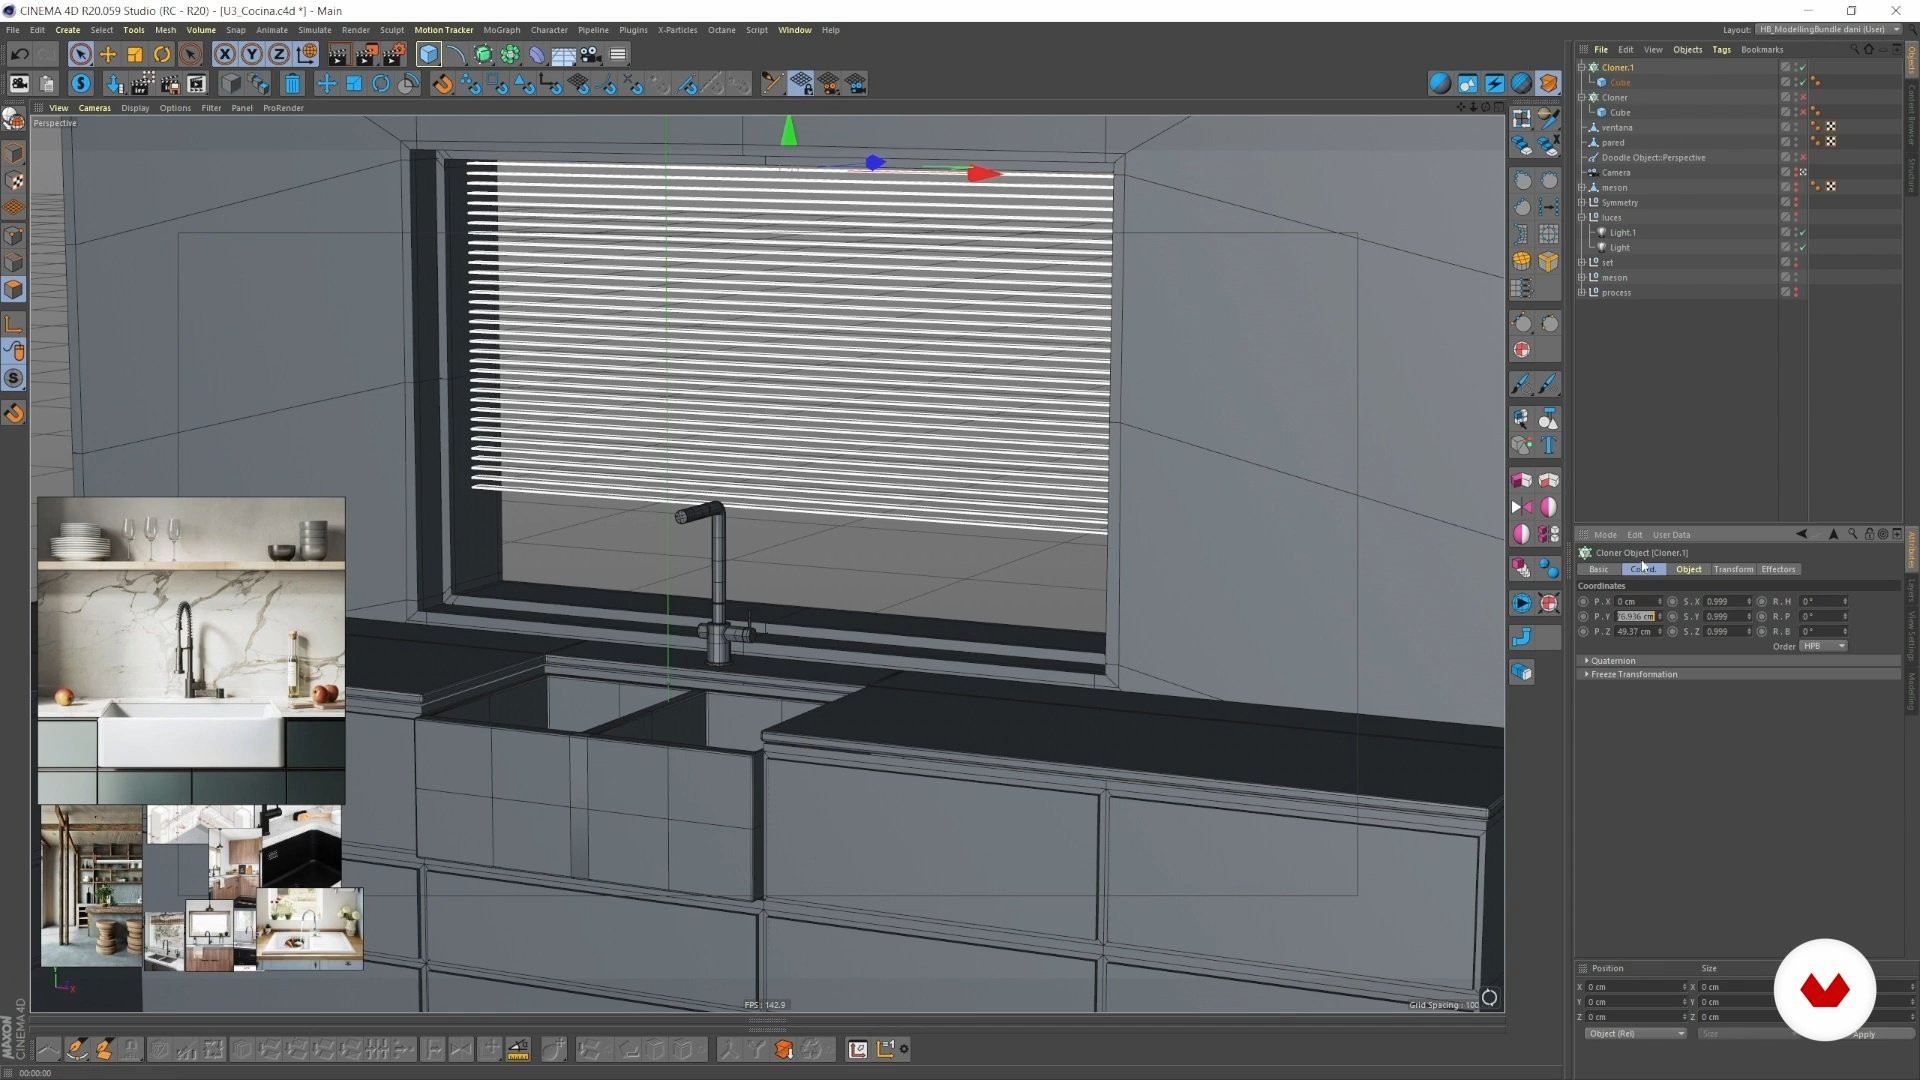
Task: Click the Undo arrow icon
Action: tap(19, 54)
